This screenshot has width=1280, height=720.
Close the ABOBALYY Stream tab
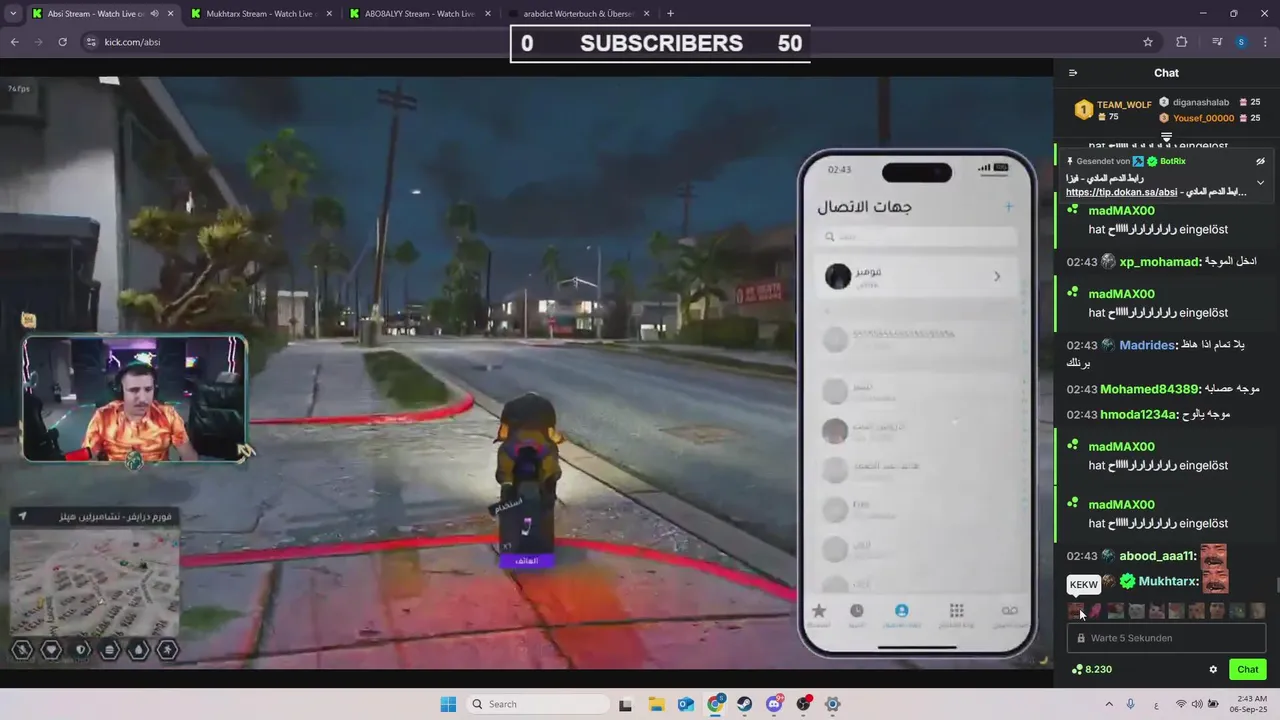tap(489, 14)
